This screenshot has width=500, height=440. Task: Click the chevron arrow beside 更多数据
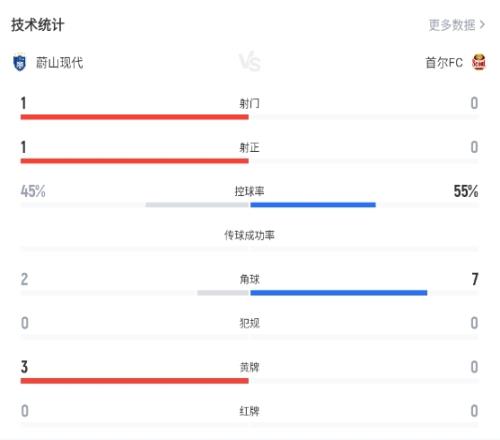coord(482,25)
